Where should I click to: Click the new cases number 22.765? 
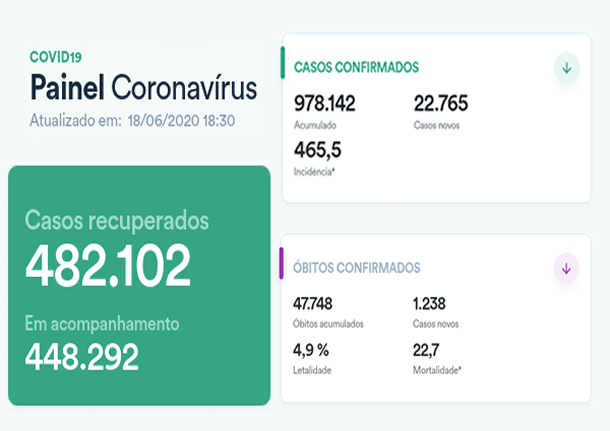[440, 103]
